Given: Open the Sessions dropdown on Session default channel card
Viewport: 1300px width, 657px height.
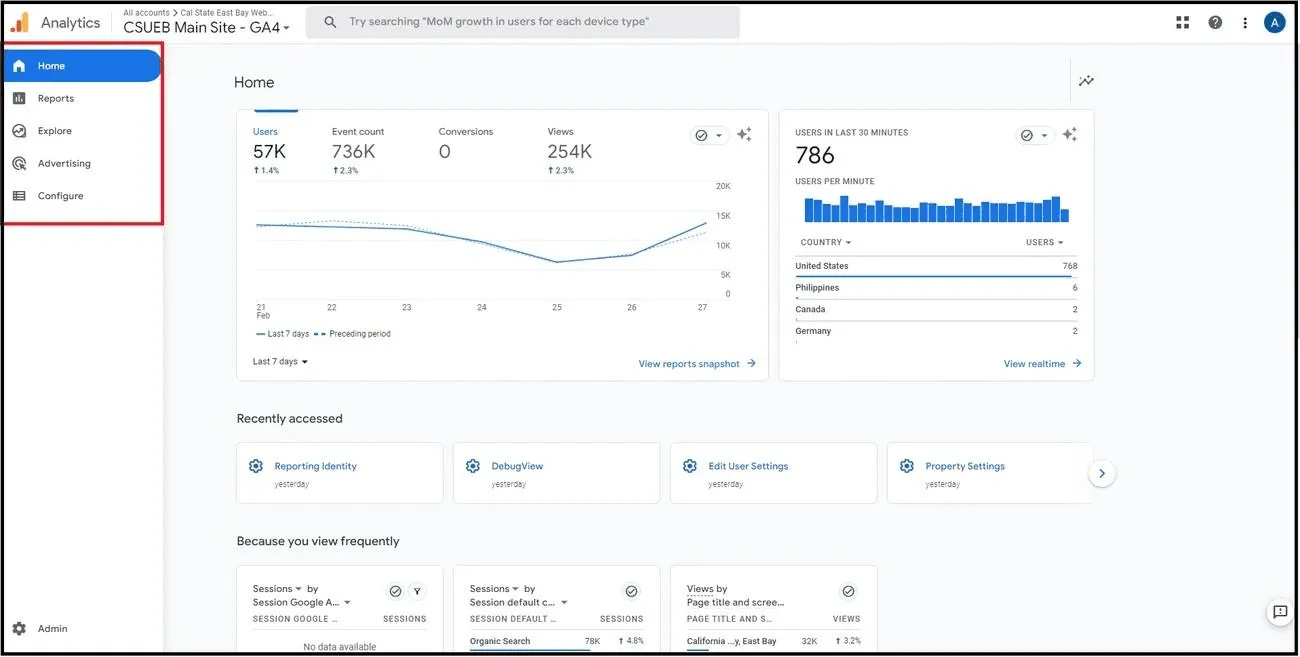Looking at the screenshot, I should 494,589.
